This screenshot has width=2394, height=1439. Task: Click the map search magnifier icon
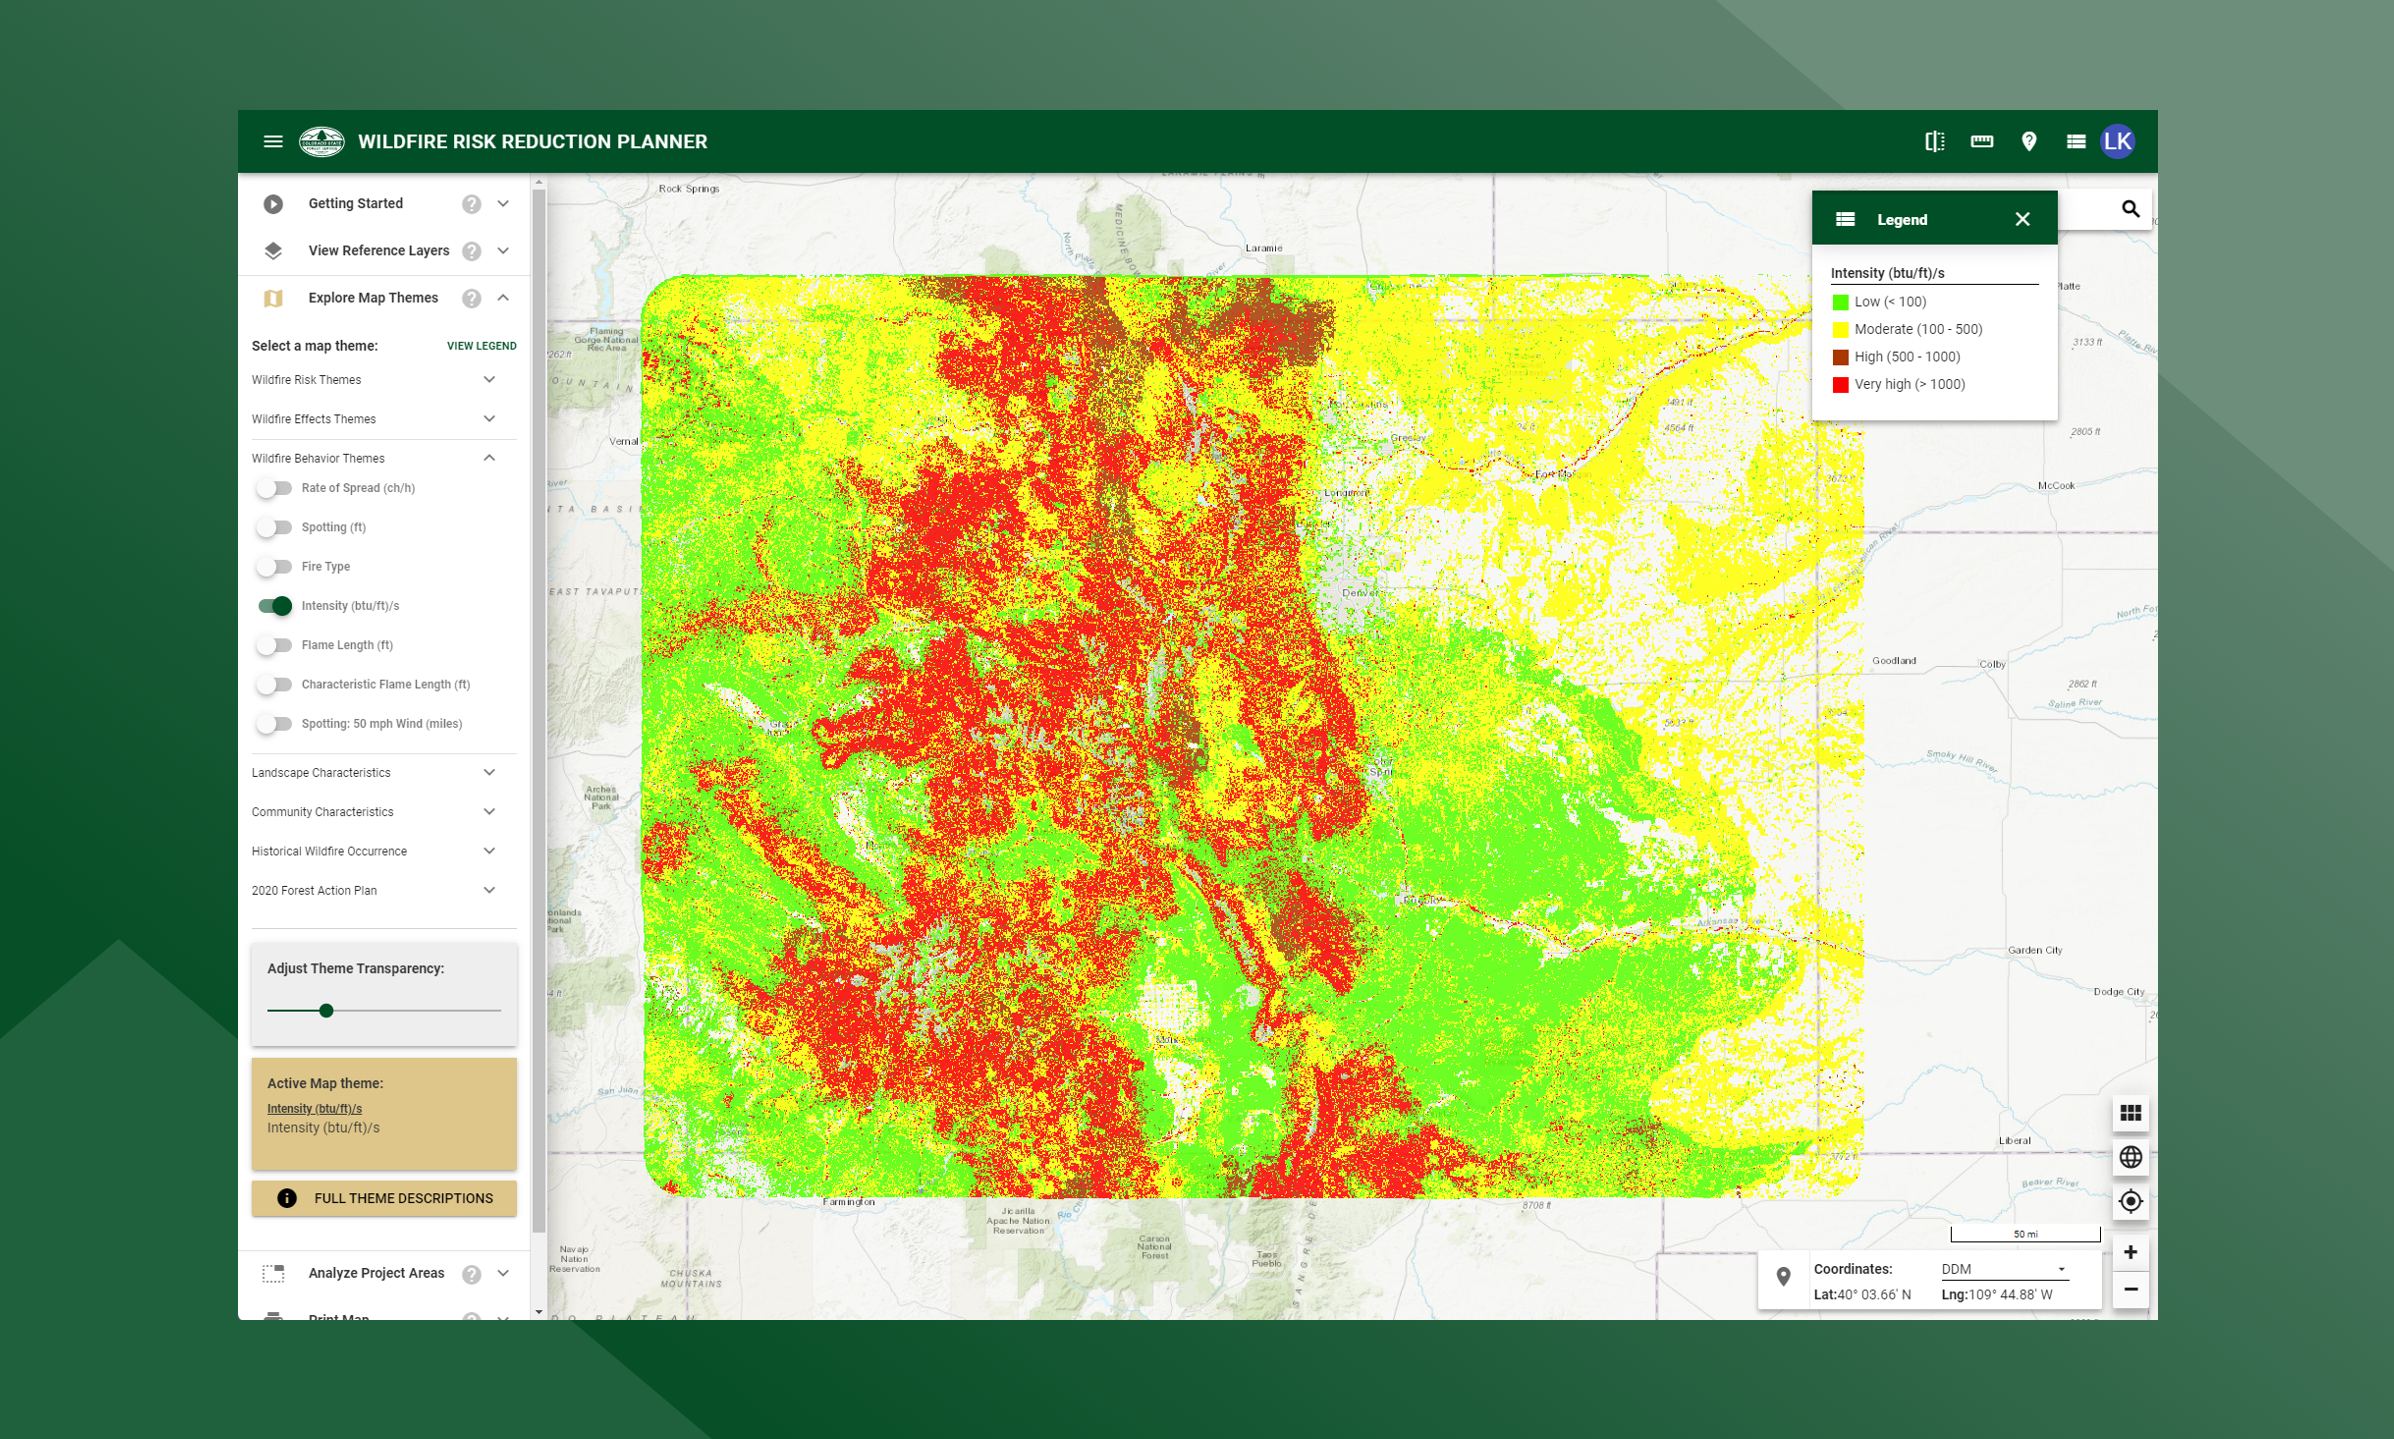pos(2130,209)
